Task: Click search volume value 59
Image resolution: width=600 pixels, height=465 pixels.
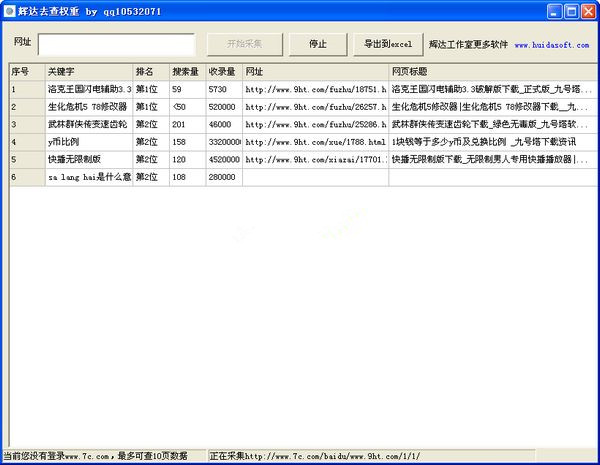Action: click(x=188, y=89)
